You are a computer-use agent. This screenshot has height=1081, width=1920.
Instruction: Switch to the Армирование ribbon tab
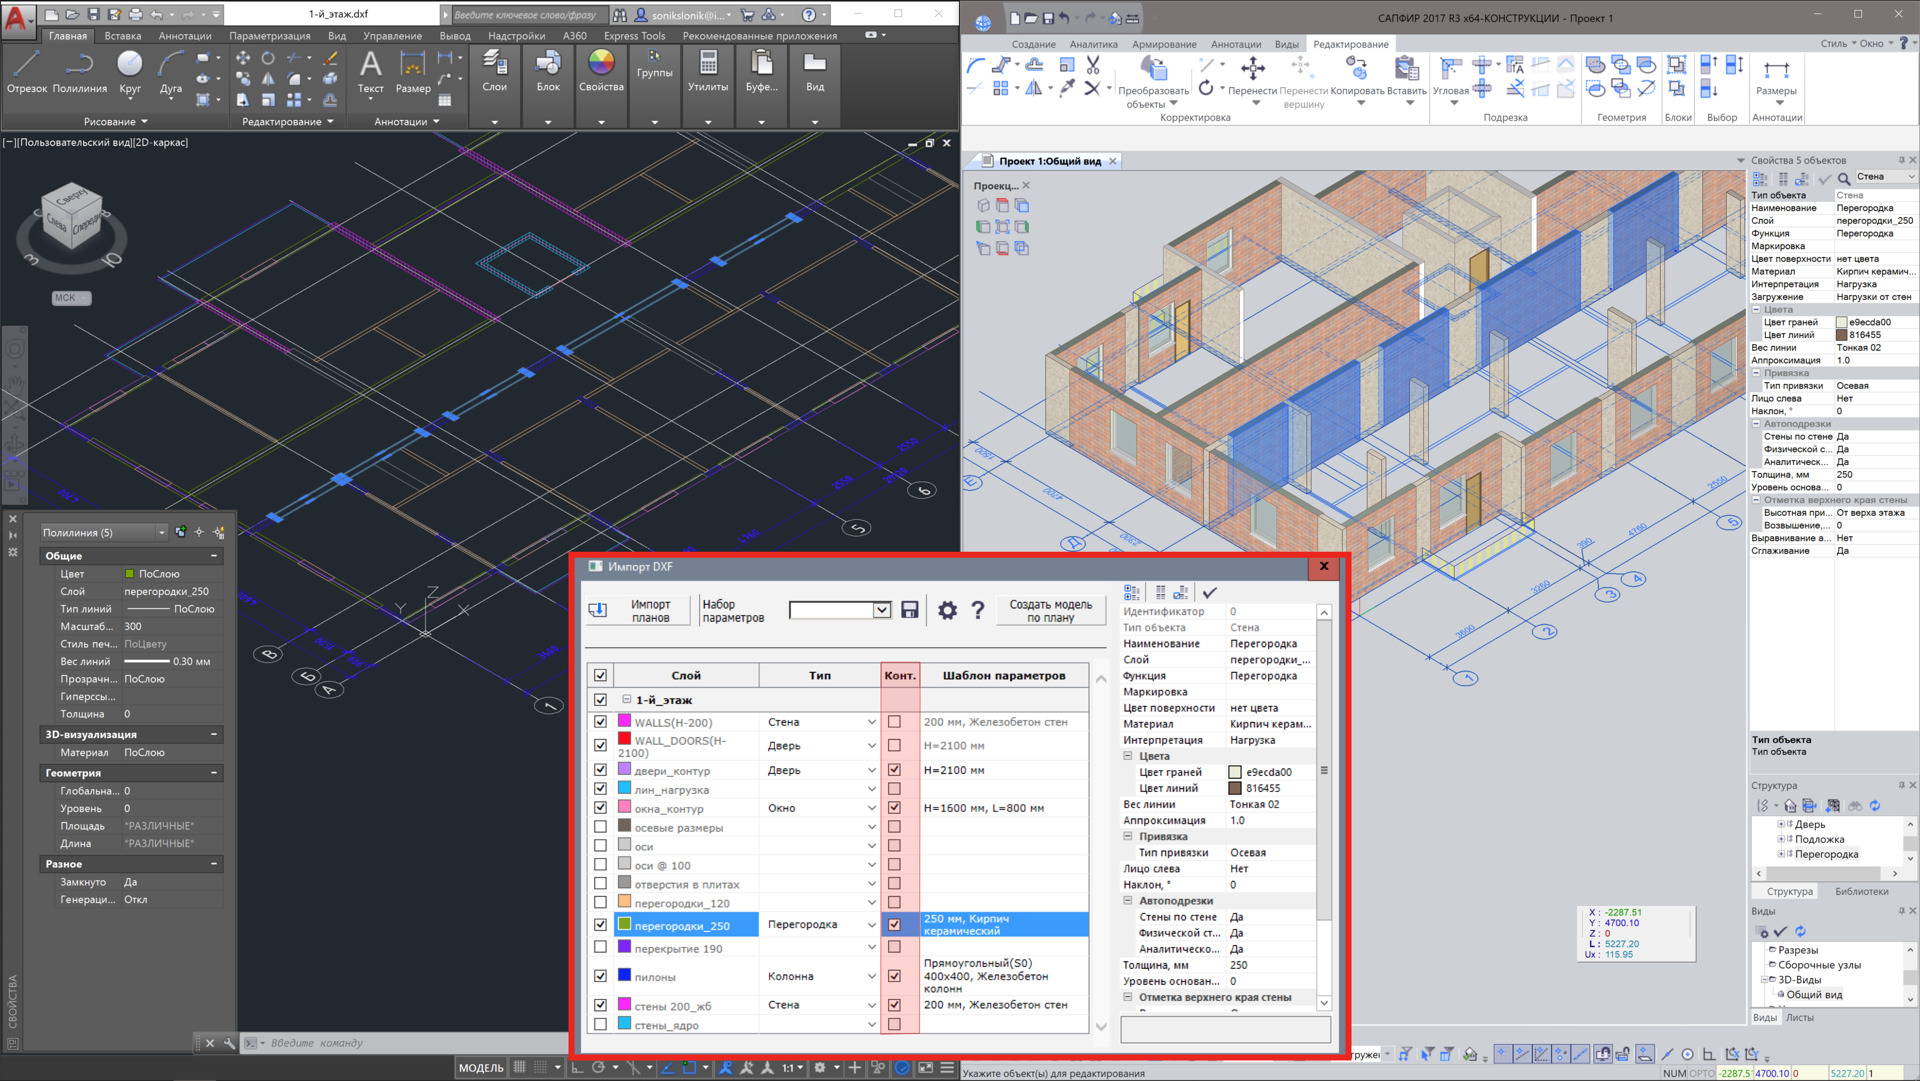1163,44
